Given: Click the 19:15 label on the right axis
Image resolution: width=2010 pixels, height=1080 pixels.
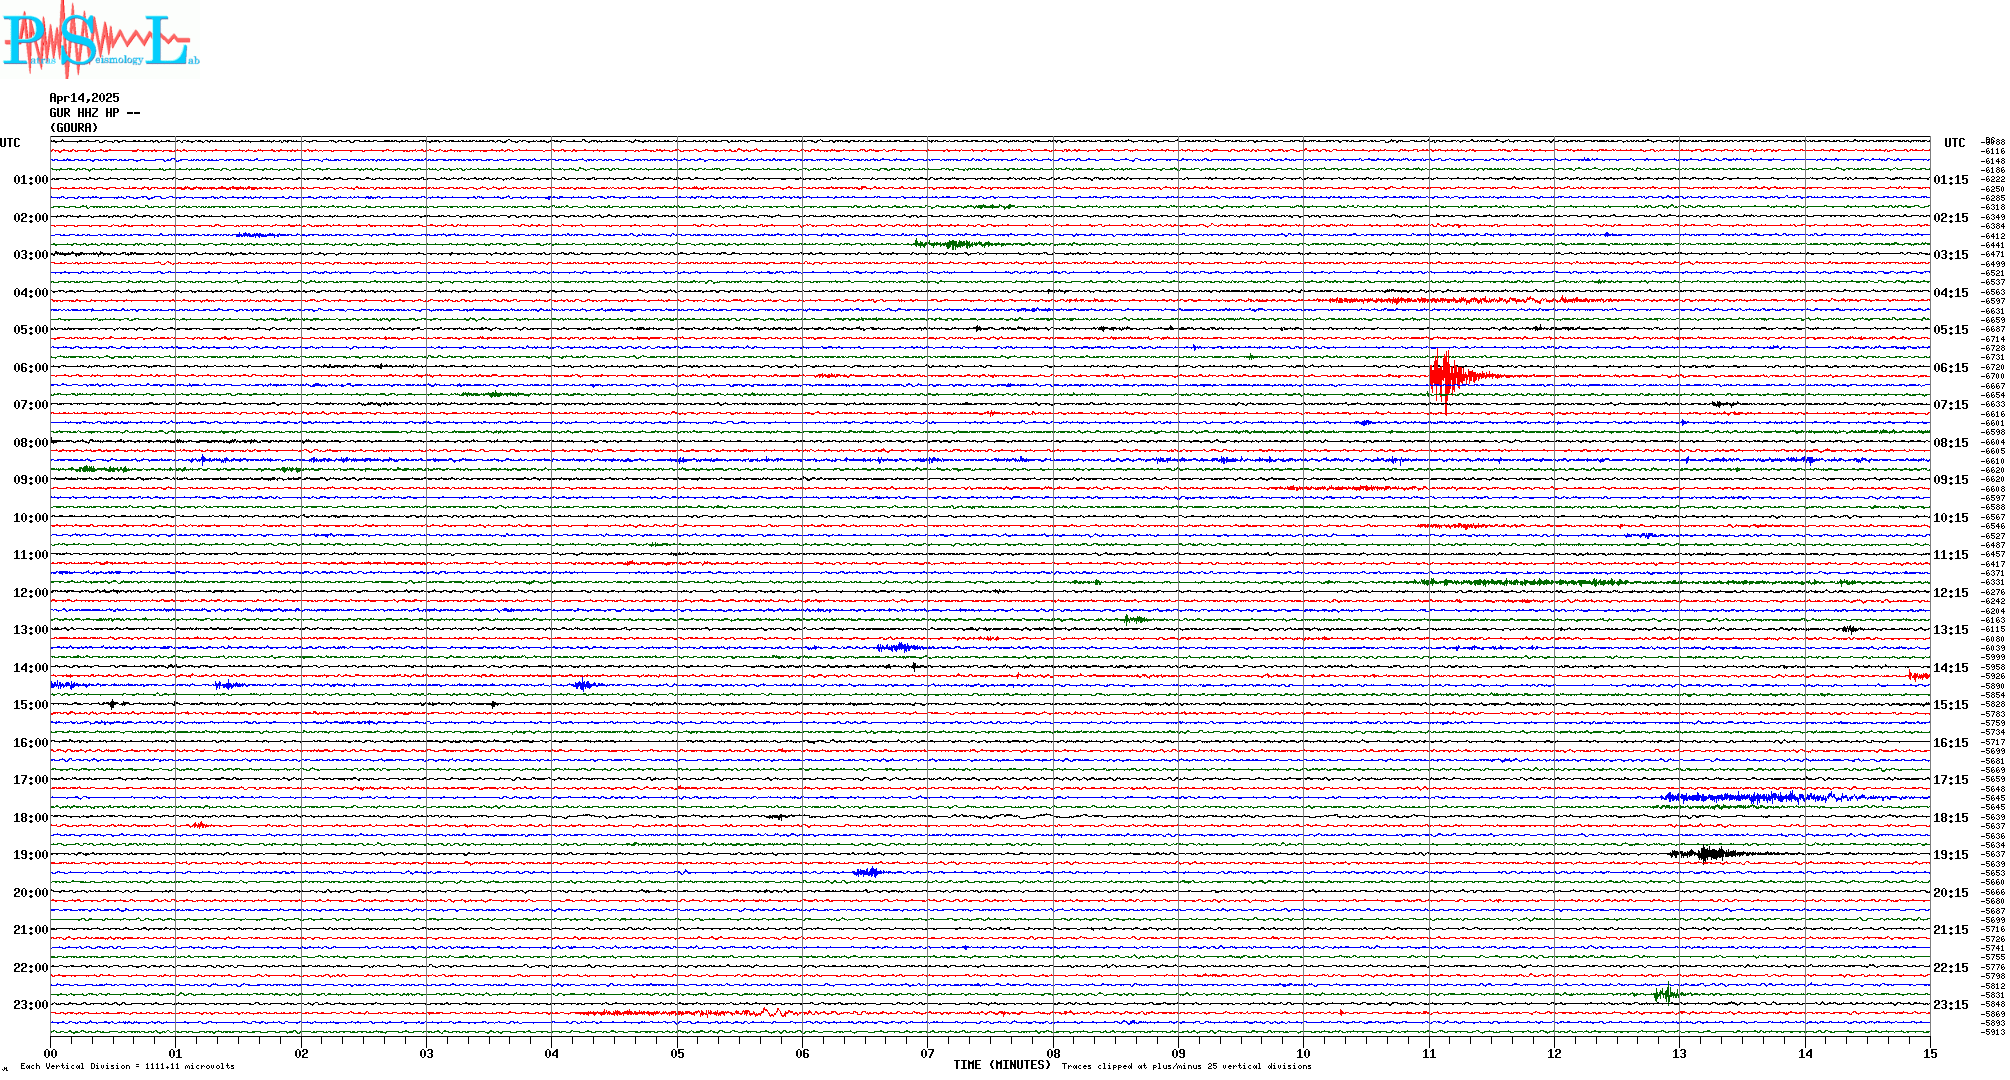Looking at the screenshot, I should click(1950, 855).
